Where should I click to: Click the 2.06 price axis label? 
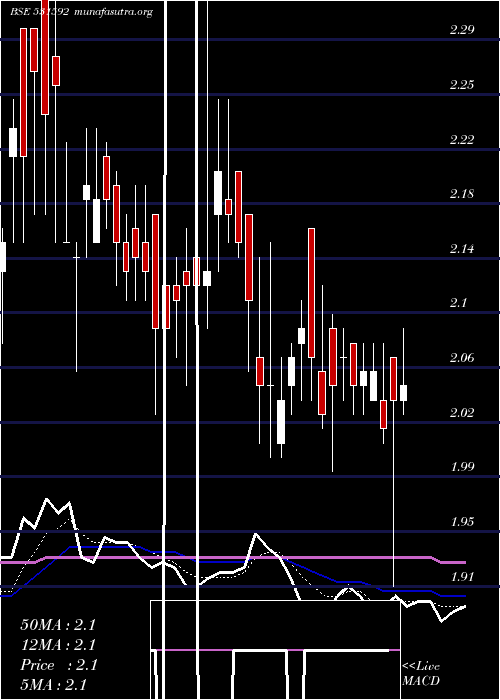(462, 358)
